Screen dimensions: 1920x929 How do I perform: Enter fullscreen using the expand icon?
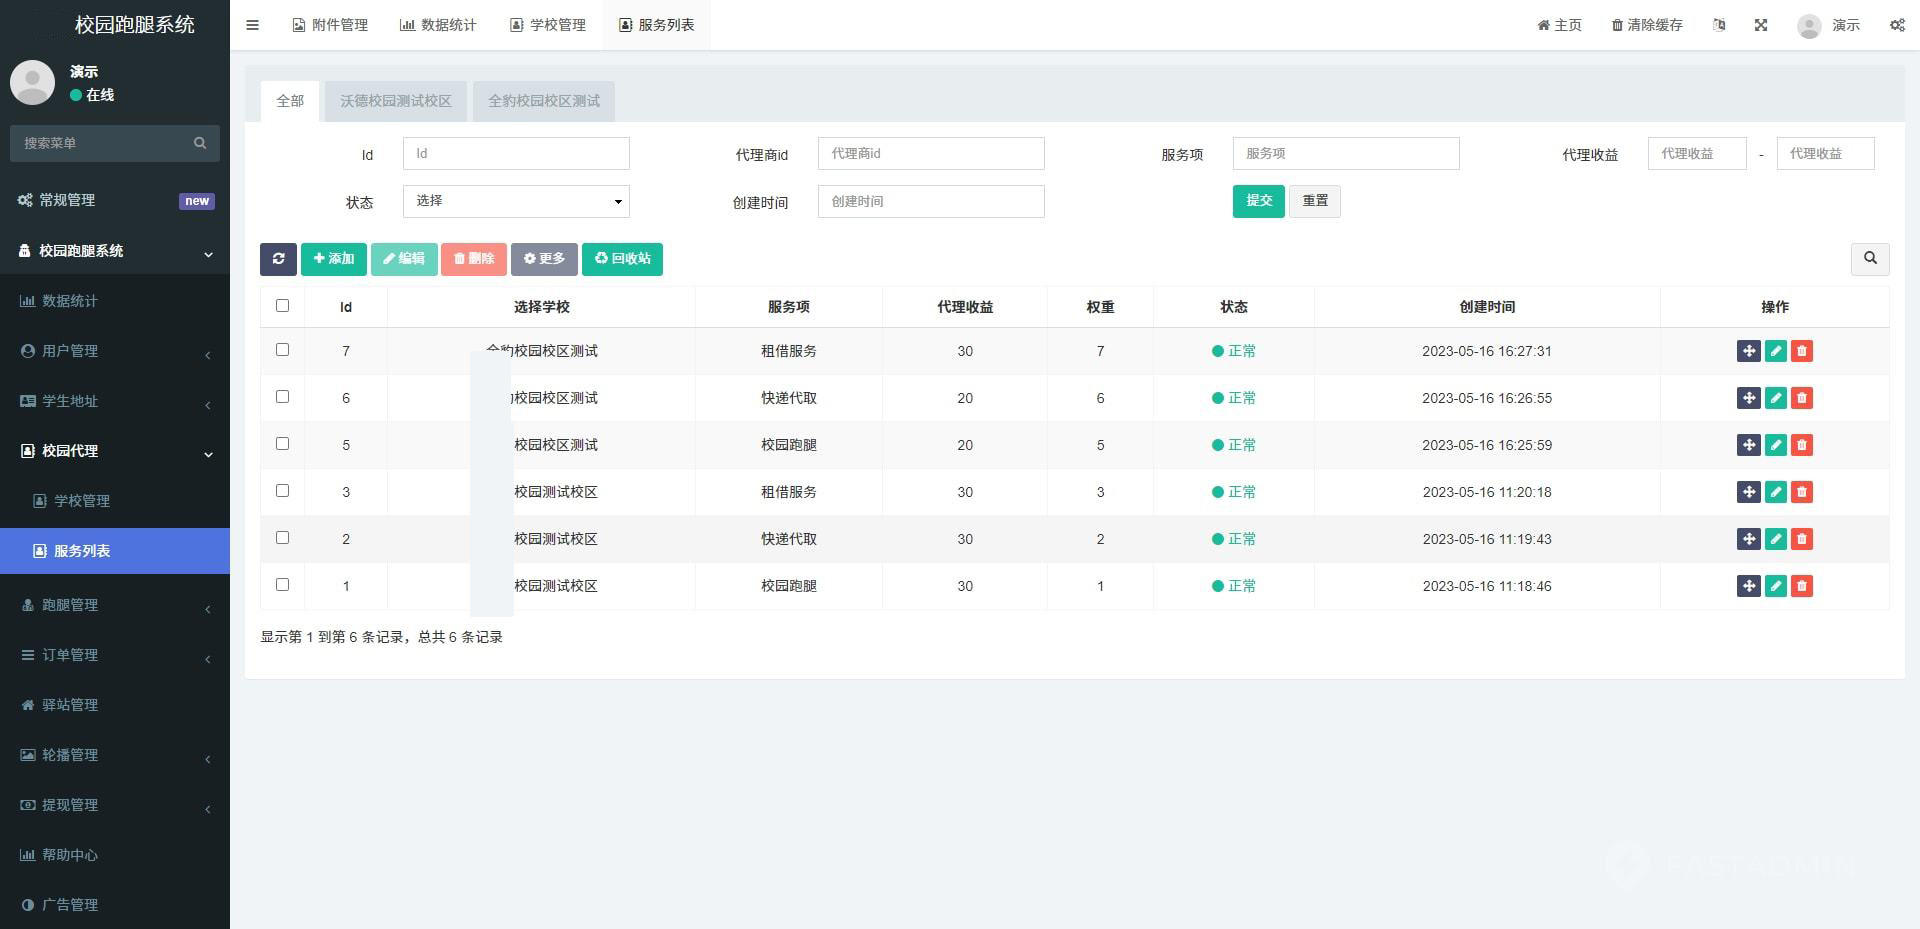(x=1761, y=25)
